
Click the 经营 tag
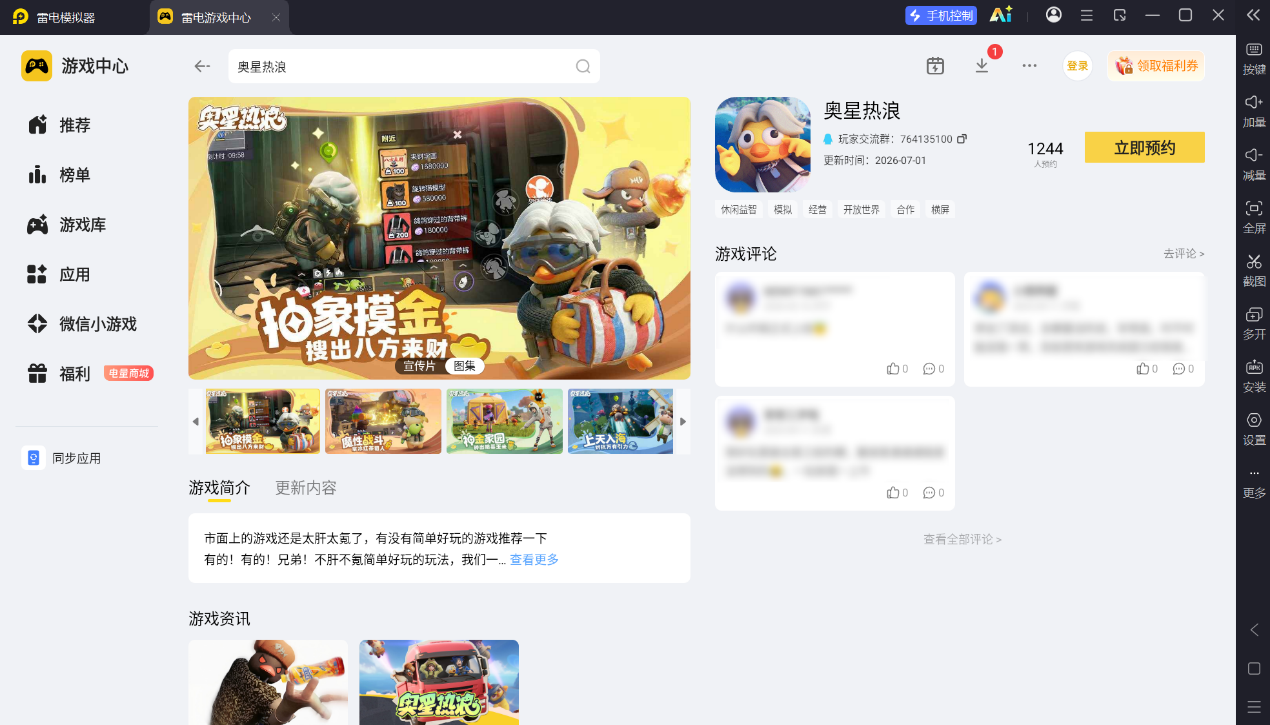pos(818,210)
